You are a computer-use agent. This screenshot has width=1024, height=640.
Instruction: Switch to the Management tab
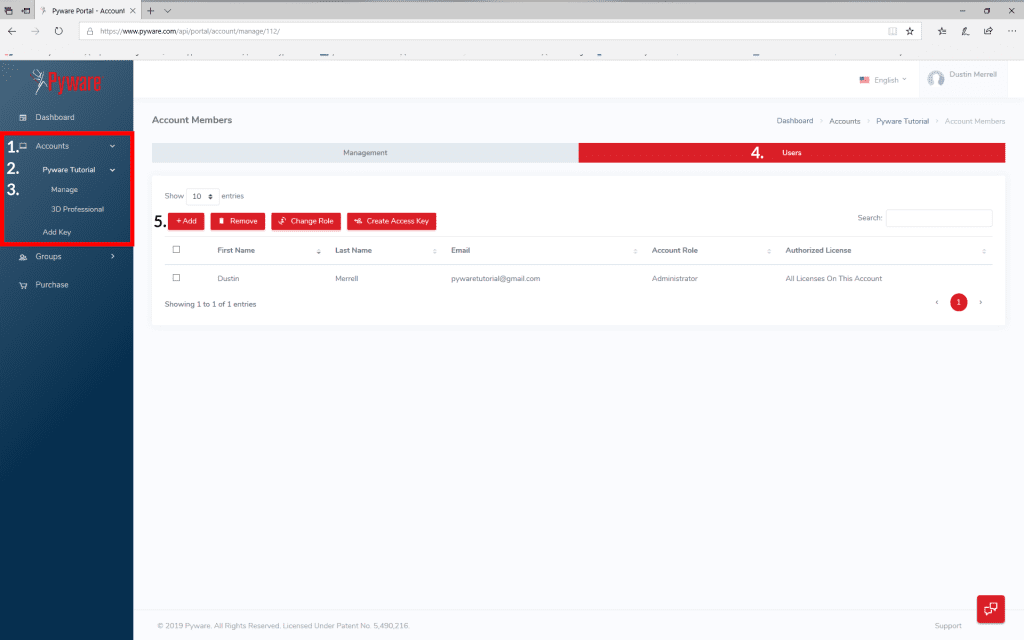pyautogui.click(x=365, y=152)
